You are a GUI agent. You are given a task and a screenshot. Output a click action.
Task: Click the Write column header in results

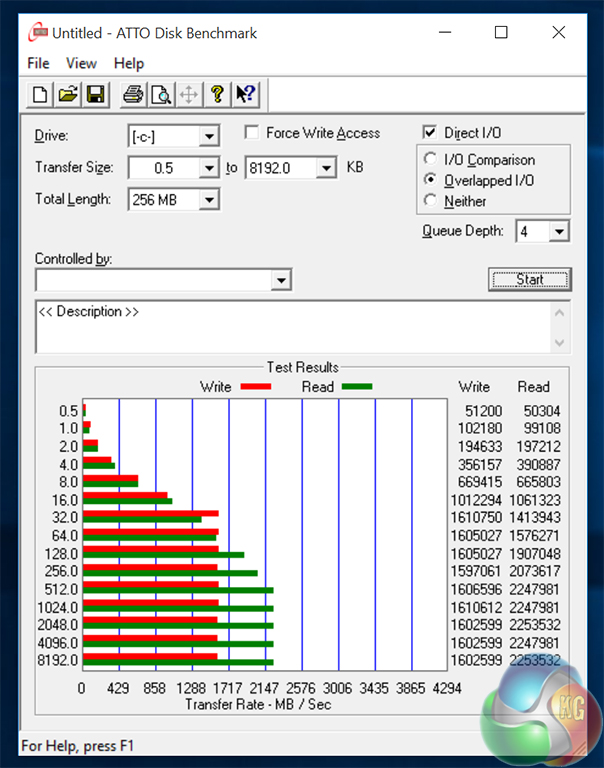474,387
